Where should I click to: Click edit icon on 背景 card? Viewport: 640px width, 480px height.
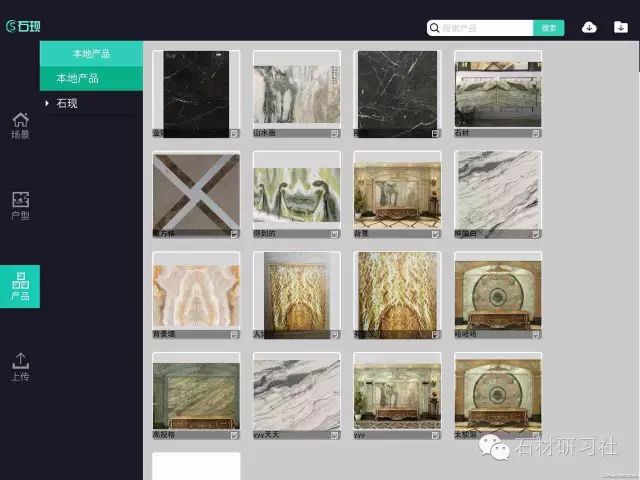click(436, 234)
